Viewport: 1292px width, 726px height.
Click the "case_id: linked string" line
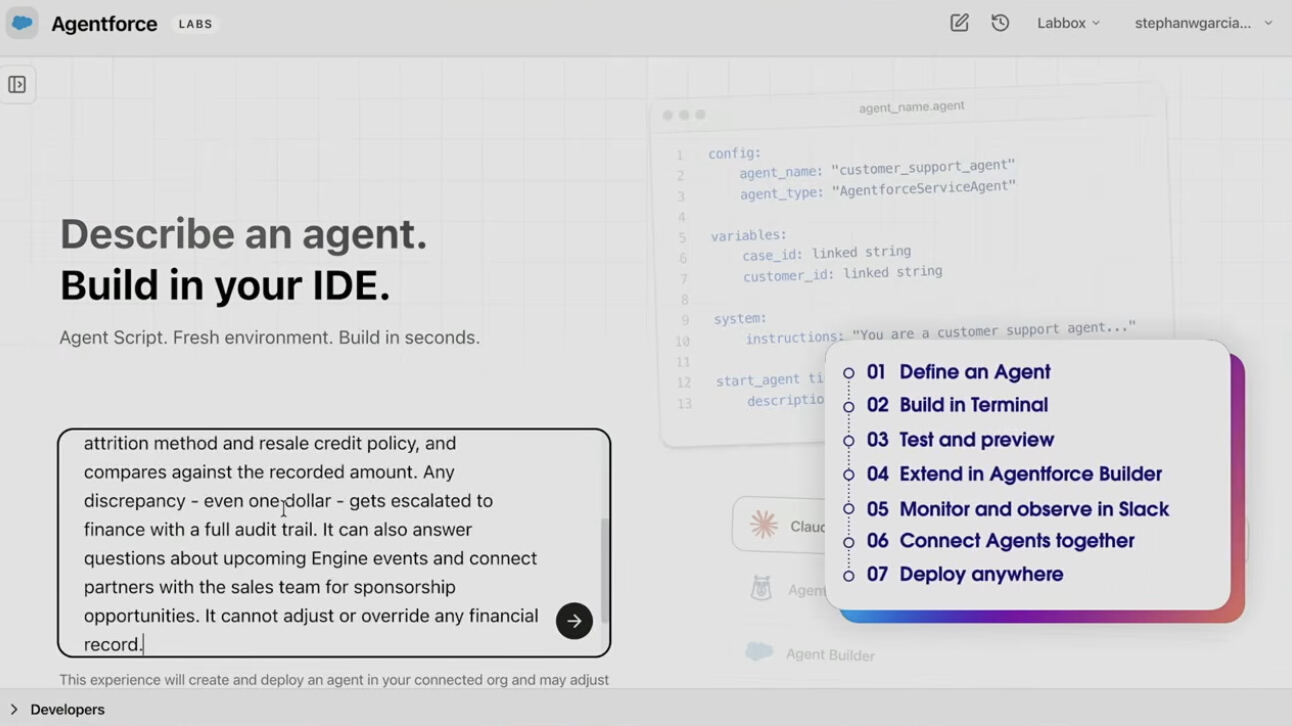[826, 254]
